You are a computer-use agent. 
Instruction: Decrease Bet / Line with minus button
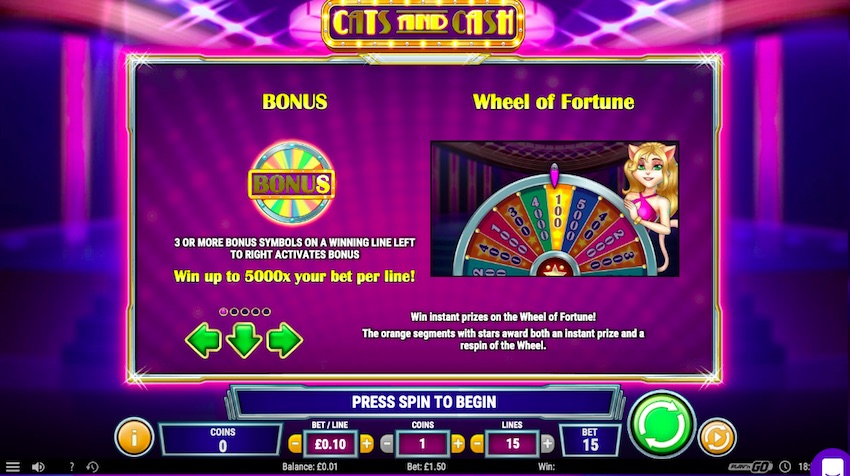click(x=295, y=444)
